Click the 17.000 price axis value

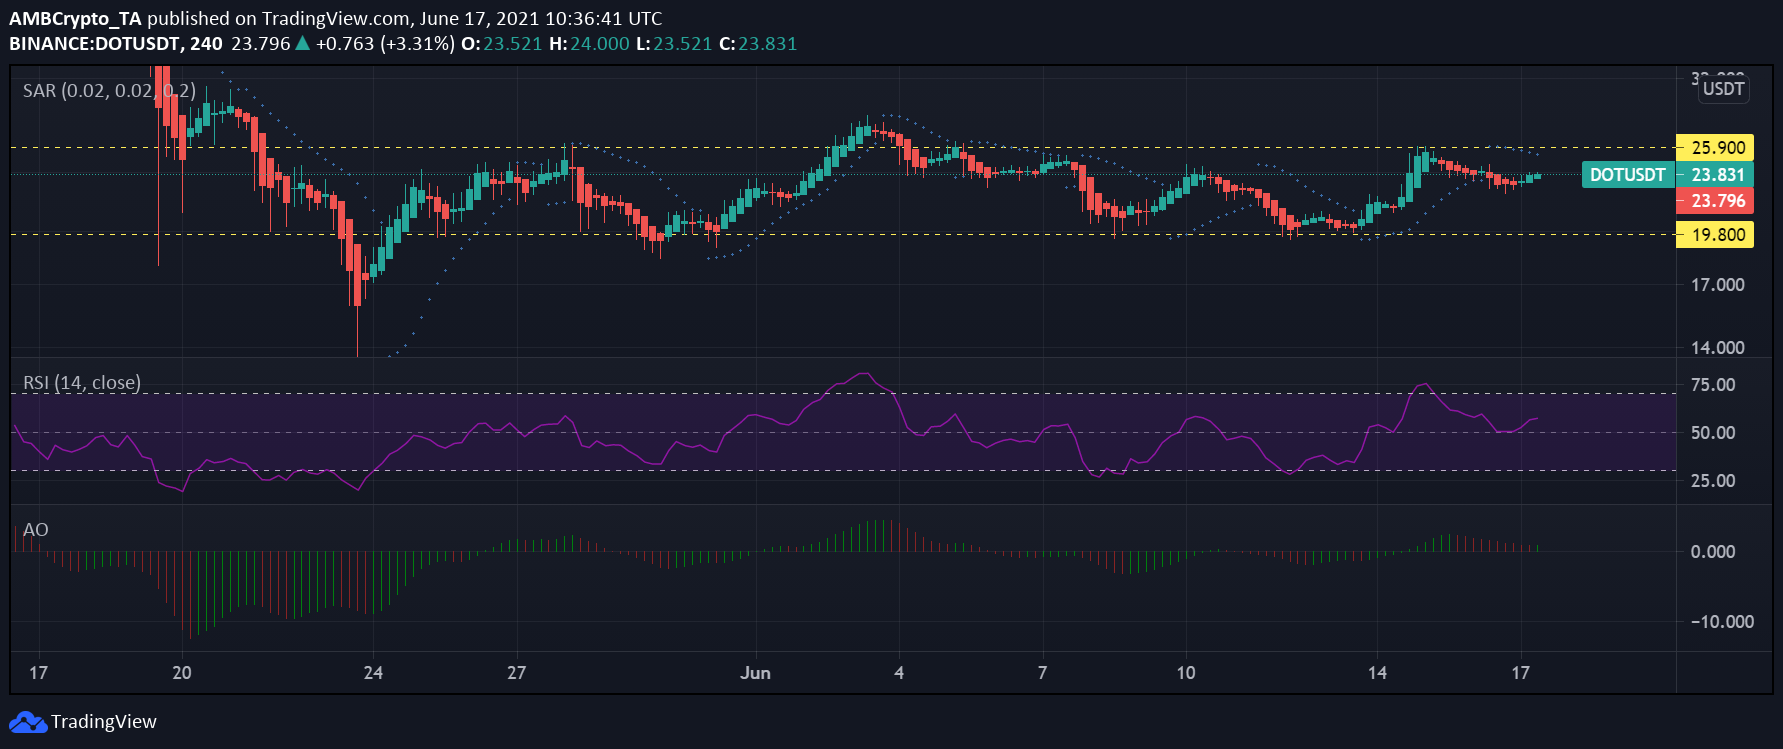[x=1718, y=285]
